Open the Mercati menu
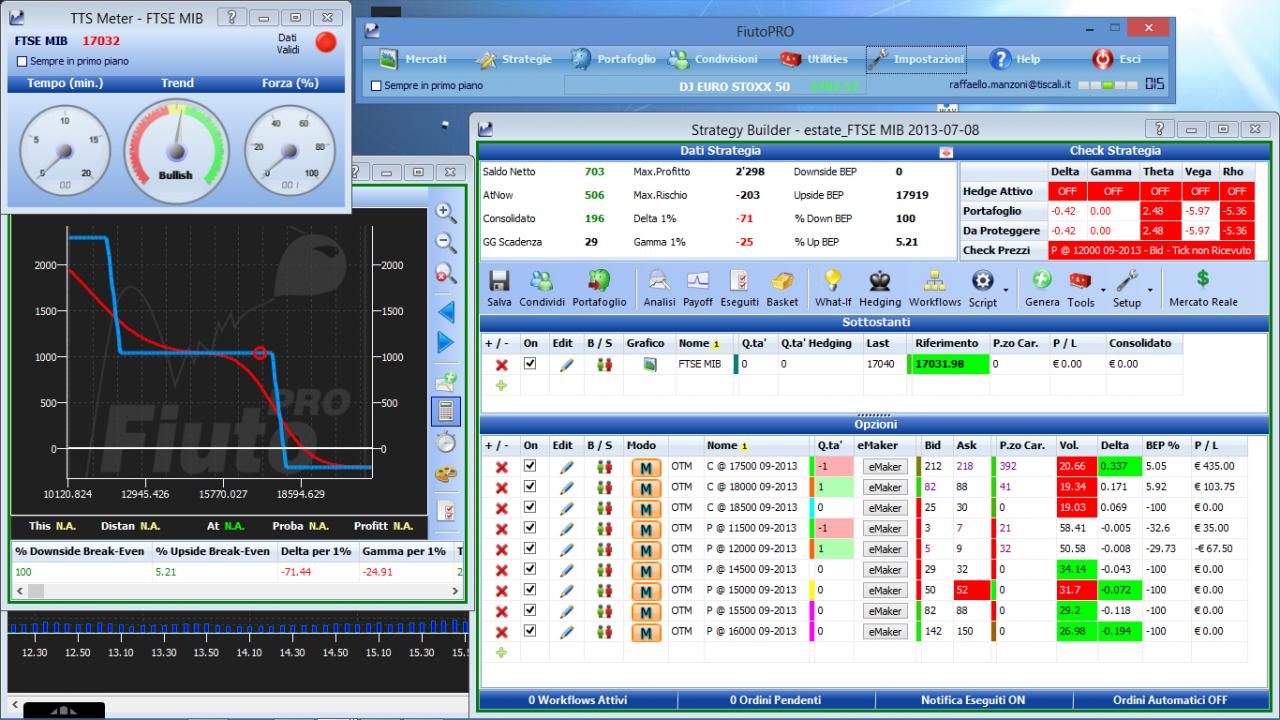 (x=413, y=59)
